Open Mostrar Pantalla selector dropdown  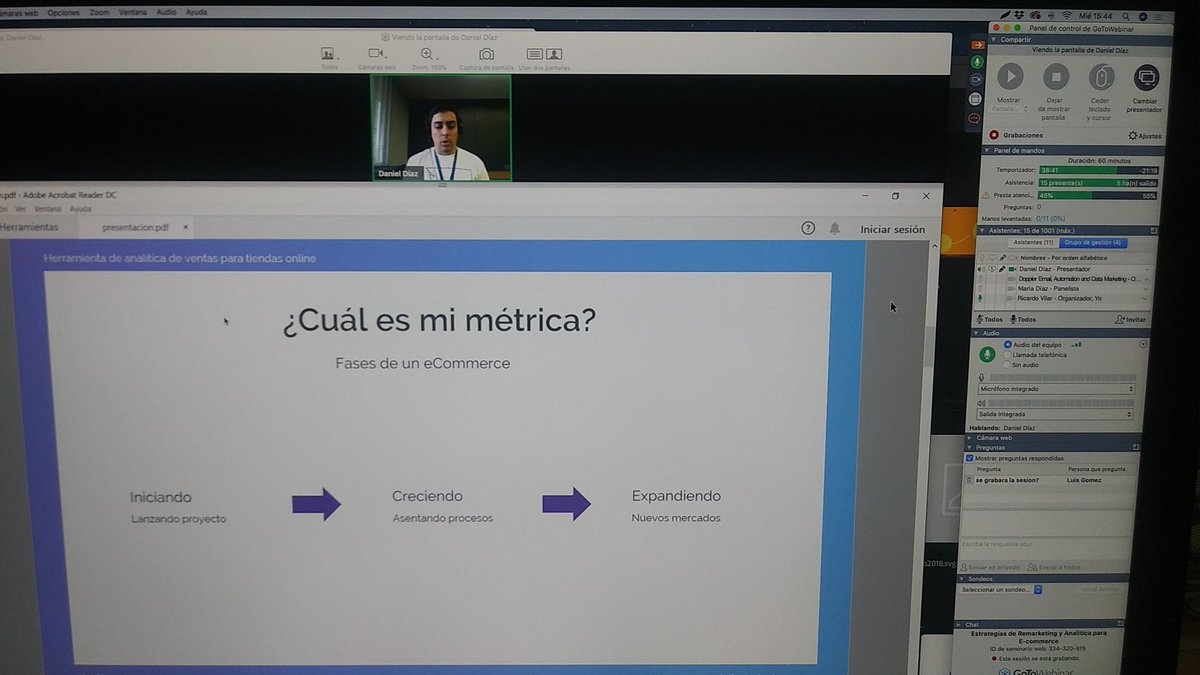(x=1009, y=109)
